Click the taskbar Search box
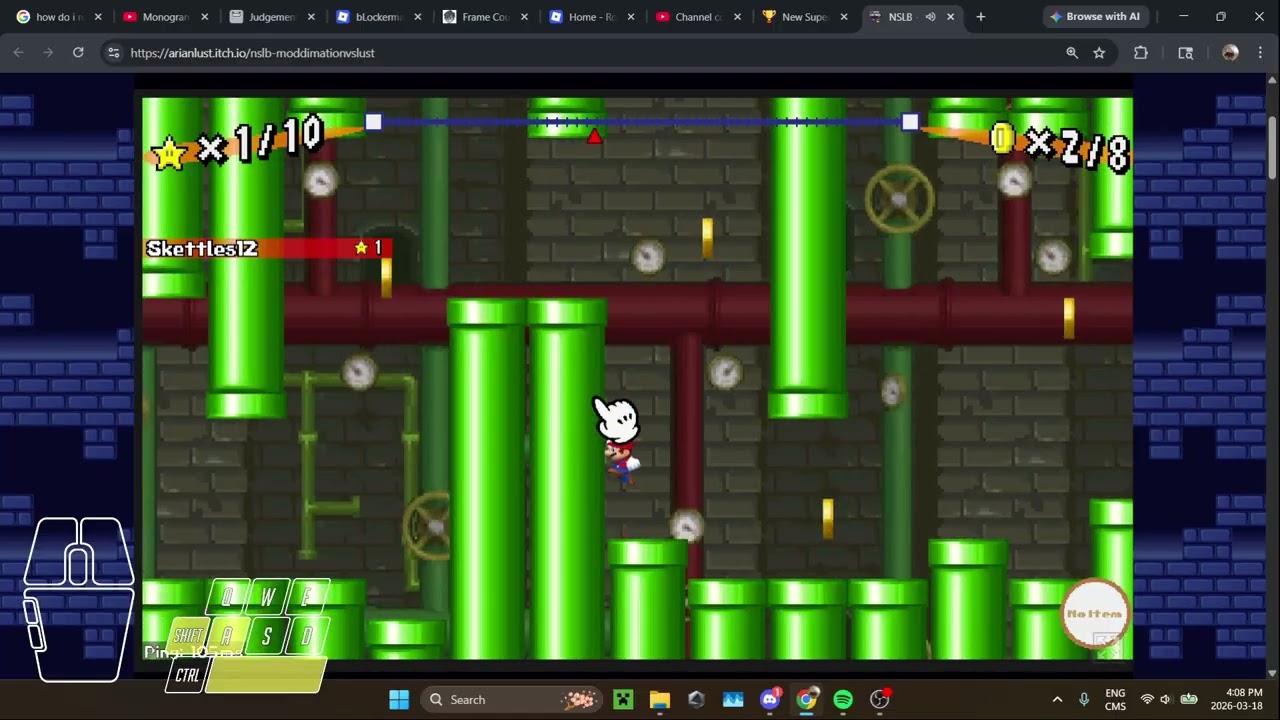This screenshot has width=1280, height=720. (513, 699)
